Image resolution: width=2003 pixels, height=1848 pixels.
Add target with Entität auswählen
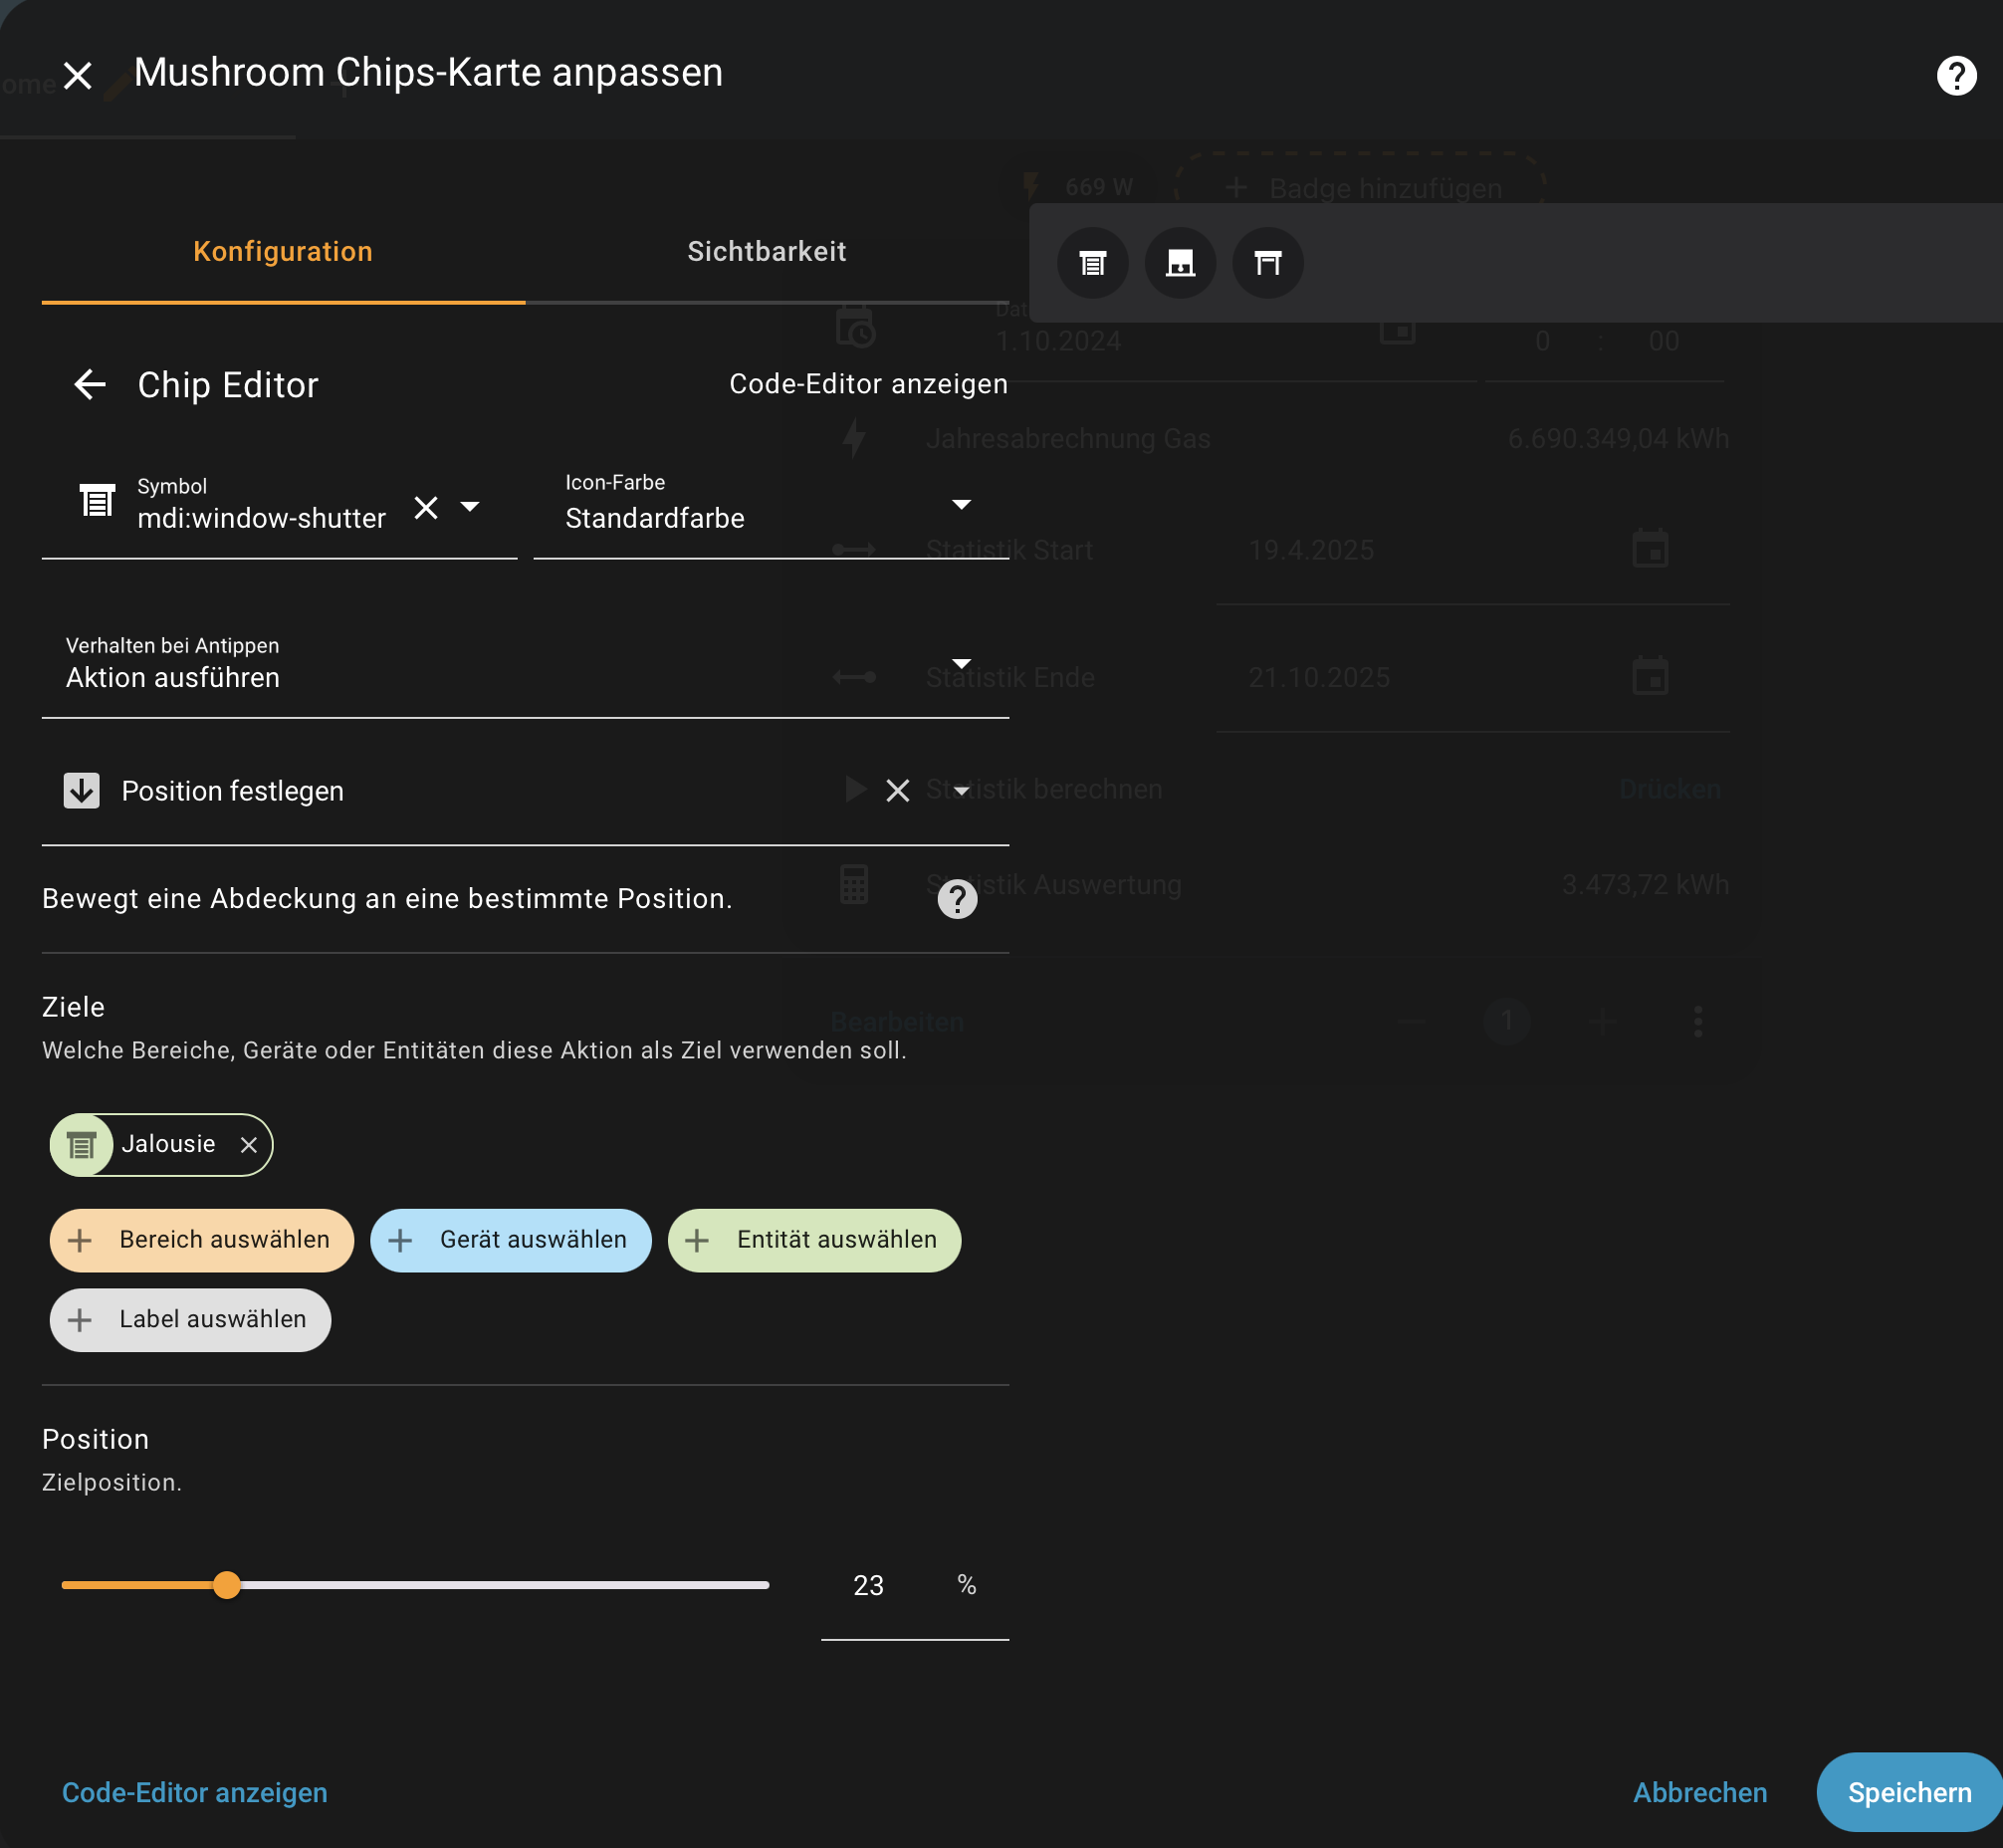814,1240
